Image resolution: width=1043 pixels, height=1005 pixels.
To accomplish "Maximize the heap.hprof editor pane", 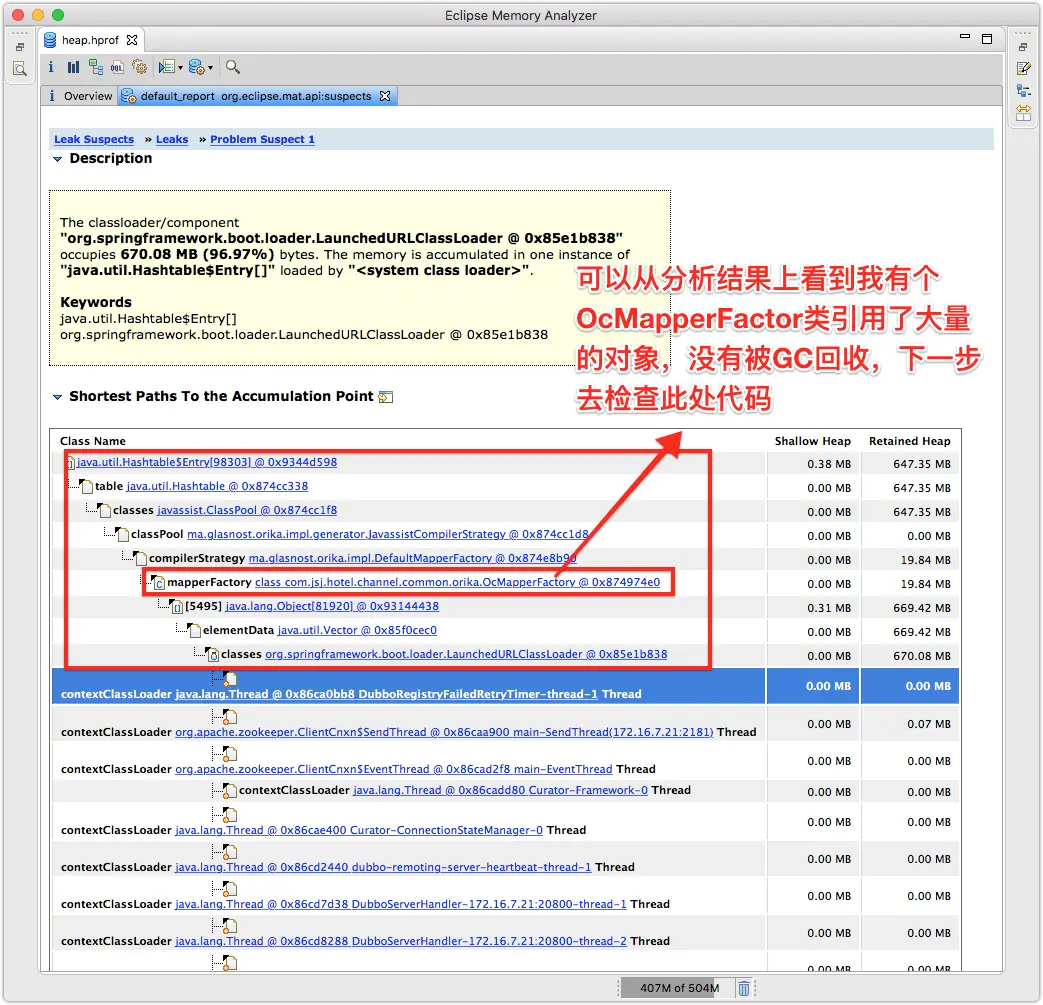I will 987,39.
